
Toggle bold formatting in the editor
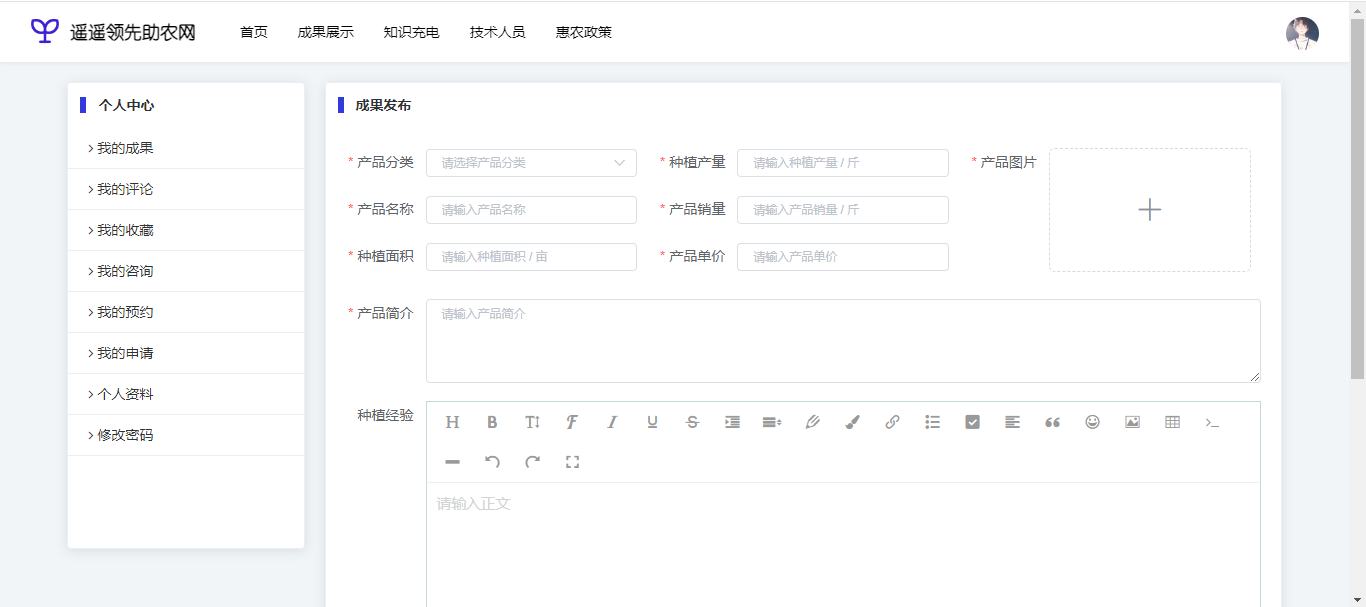pos(492,422)
